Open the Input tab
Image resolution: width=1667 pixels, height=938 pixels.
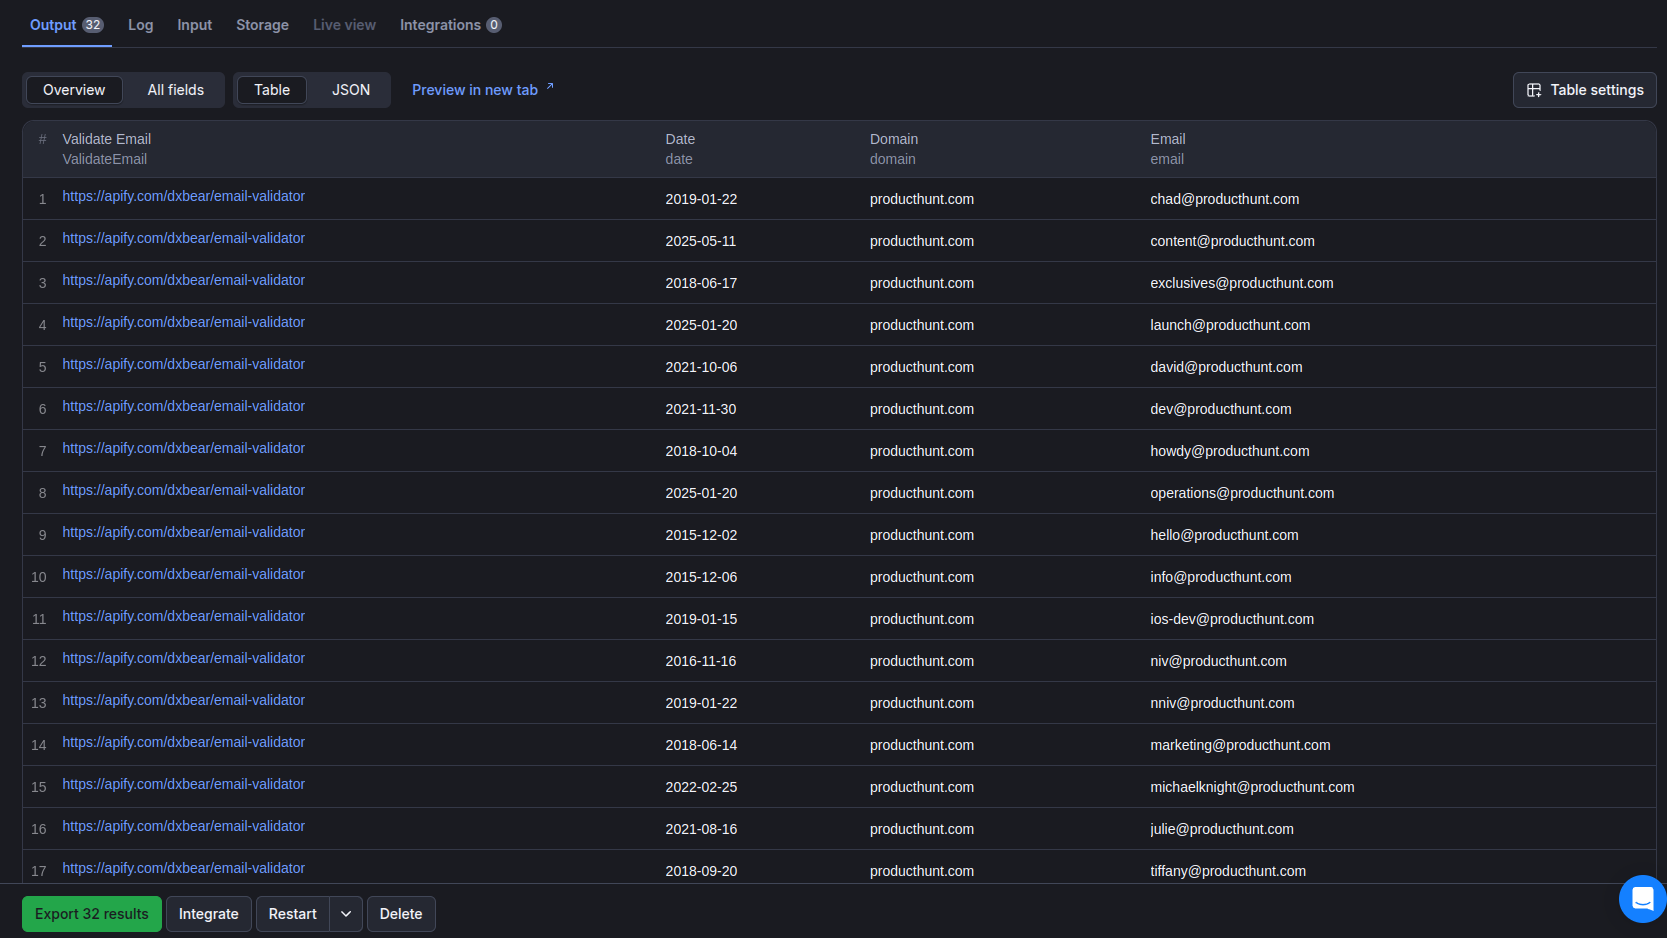coord(195,25)
